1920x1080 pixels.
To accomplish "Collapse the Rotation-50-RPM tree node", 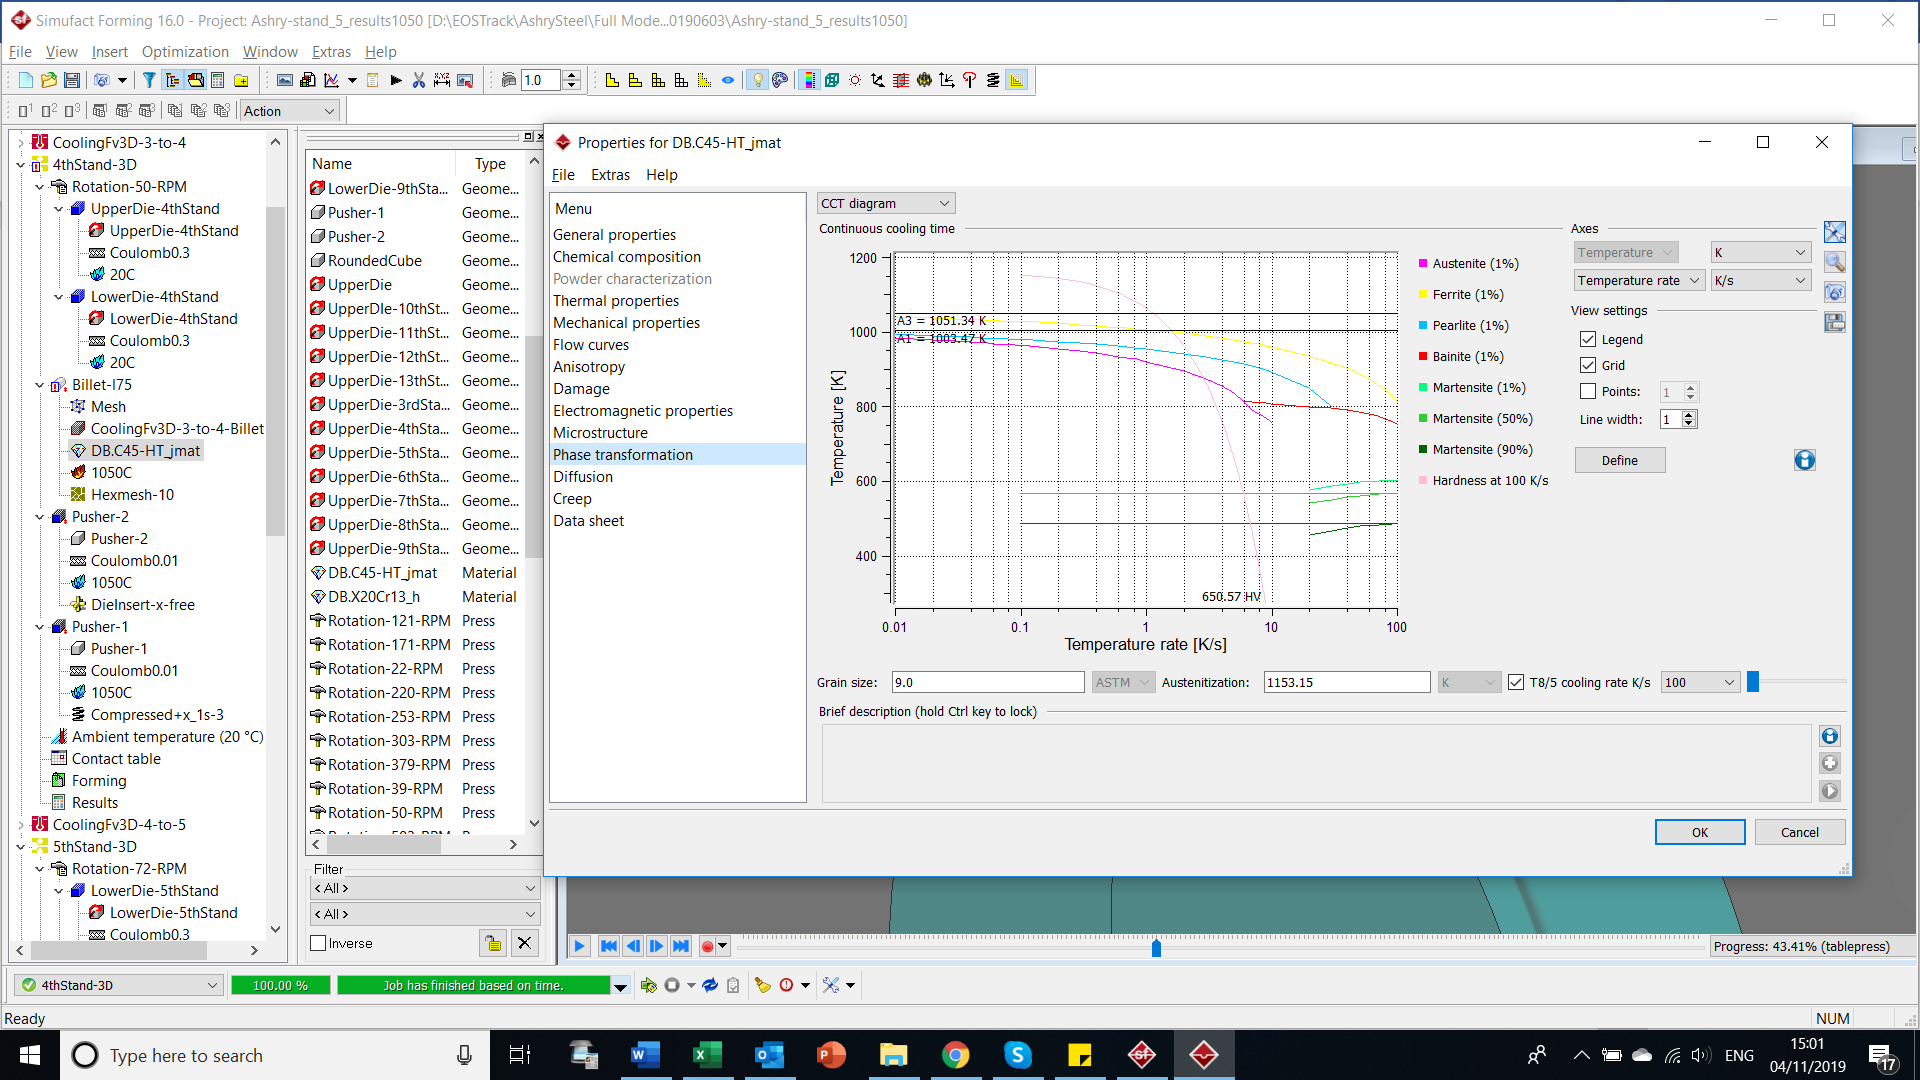I will 40,186.
